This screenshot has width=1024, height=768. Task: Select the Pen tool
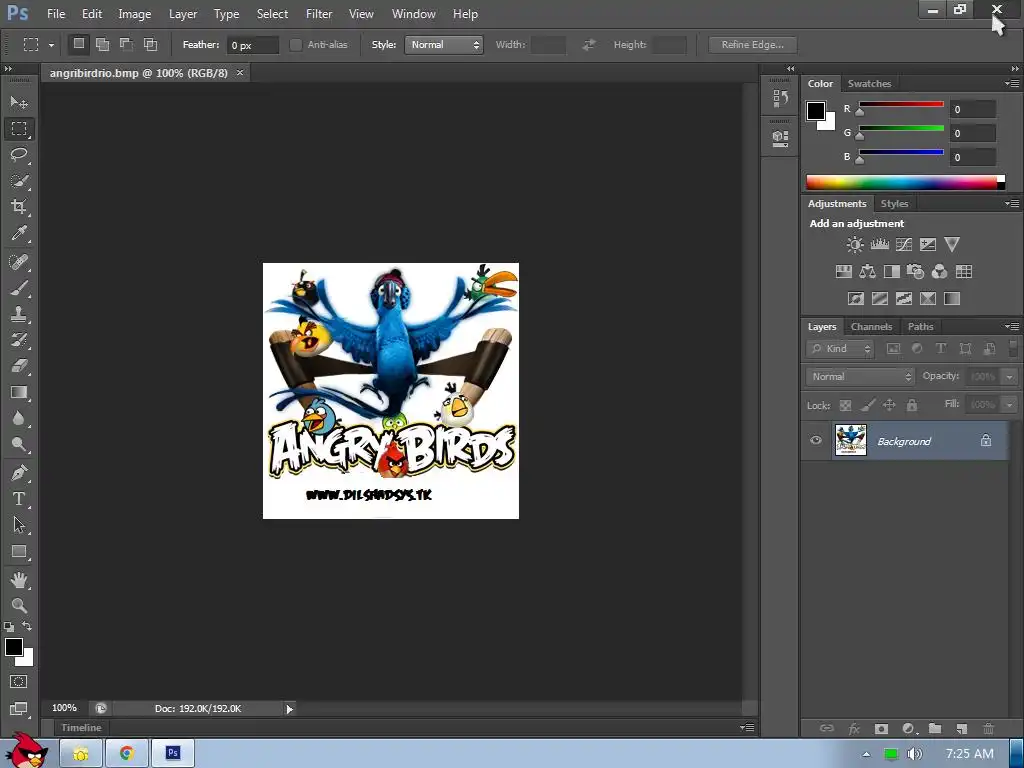click(19, 472)
